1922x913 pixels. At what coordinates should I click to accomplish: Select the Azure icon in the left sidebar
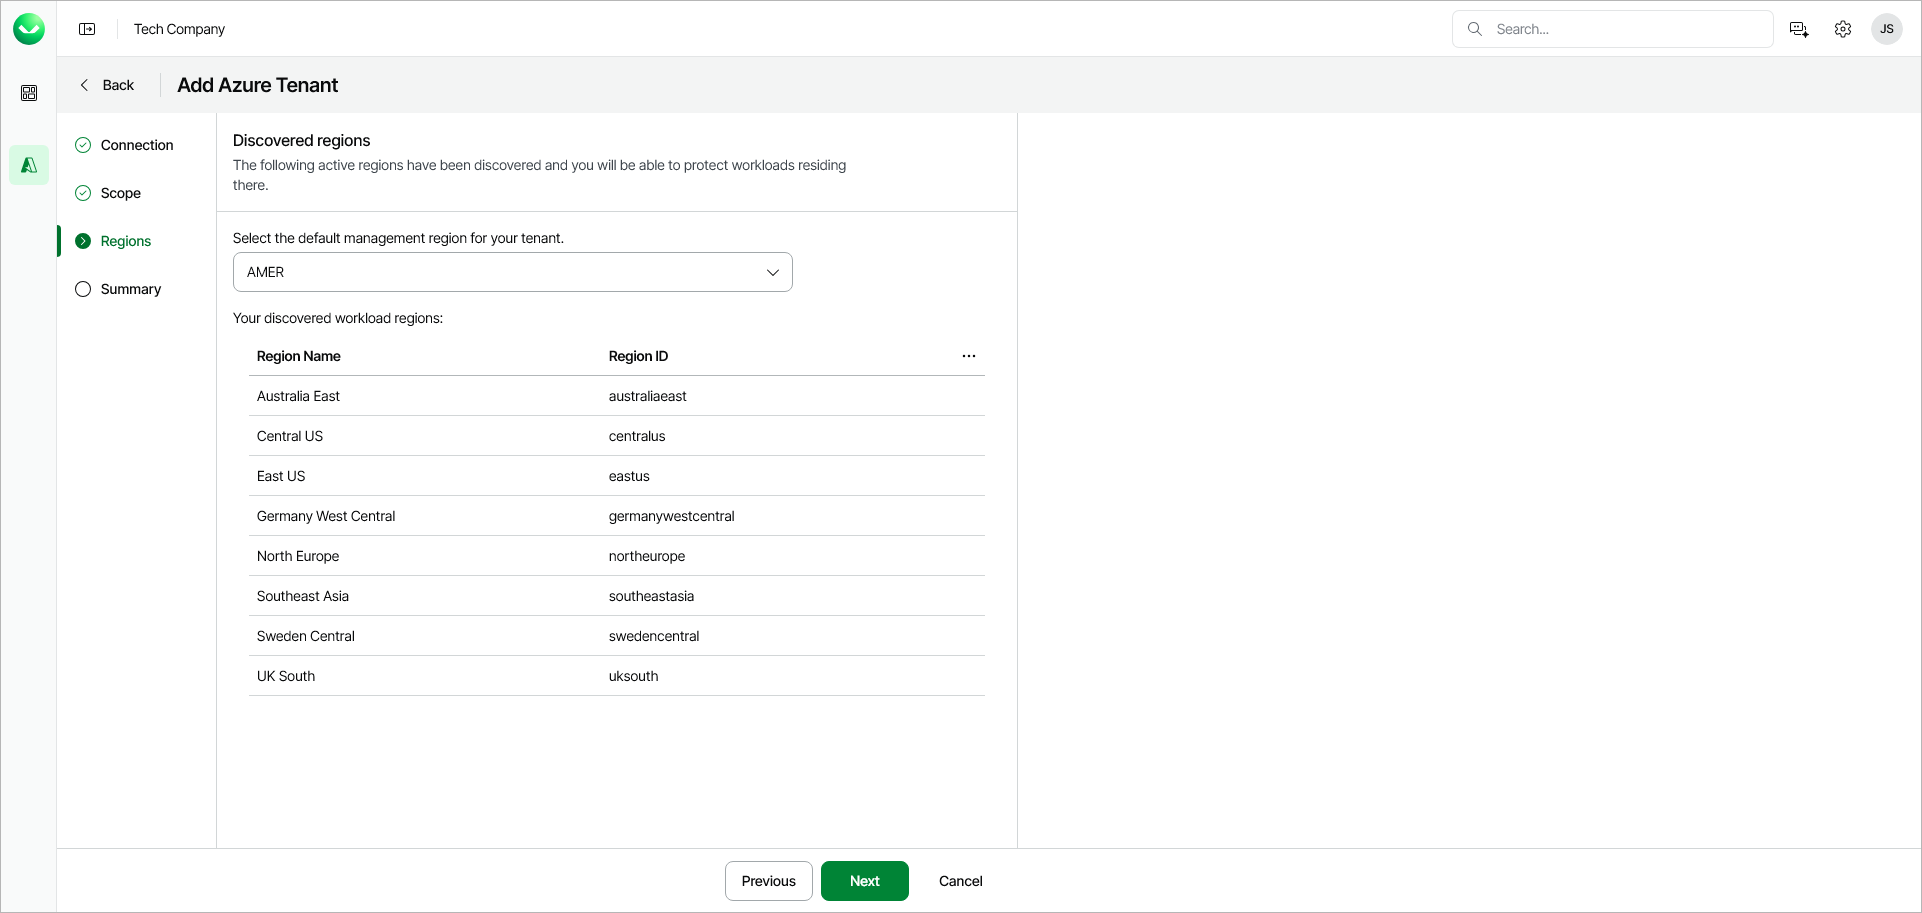[x=29, y=164]
